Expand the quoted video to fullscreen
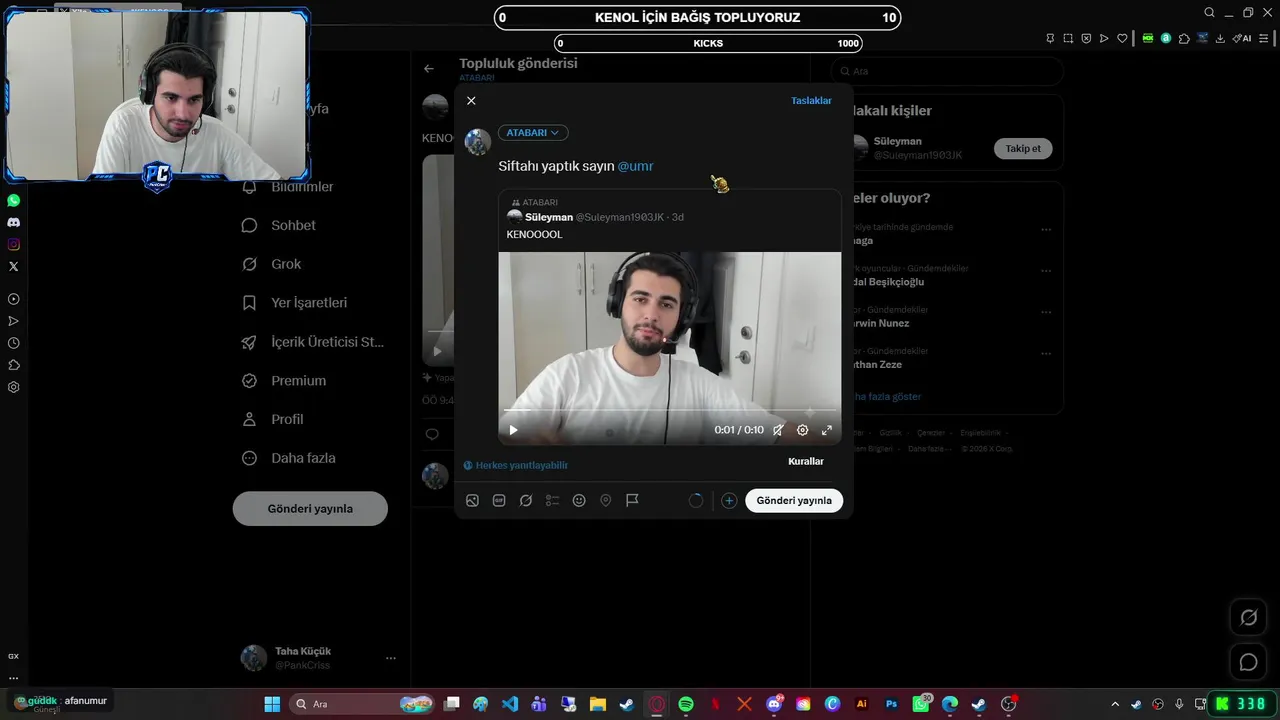Image resolution: width=1280 pixels, height=720 pixels. (x=827, y=430)
